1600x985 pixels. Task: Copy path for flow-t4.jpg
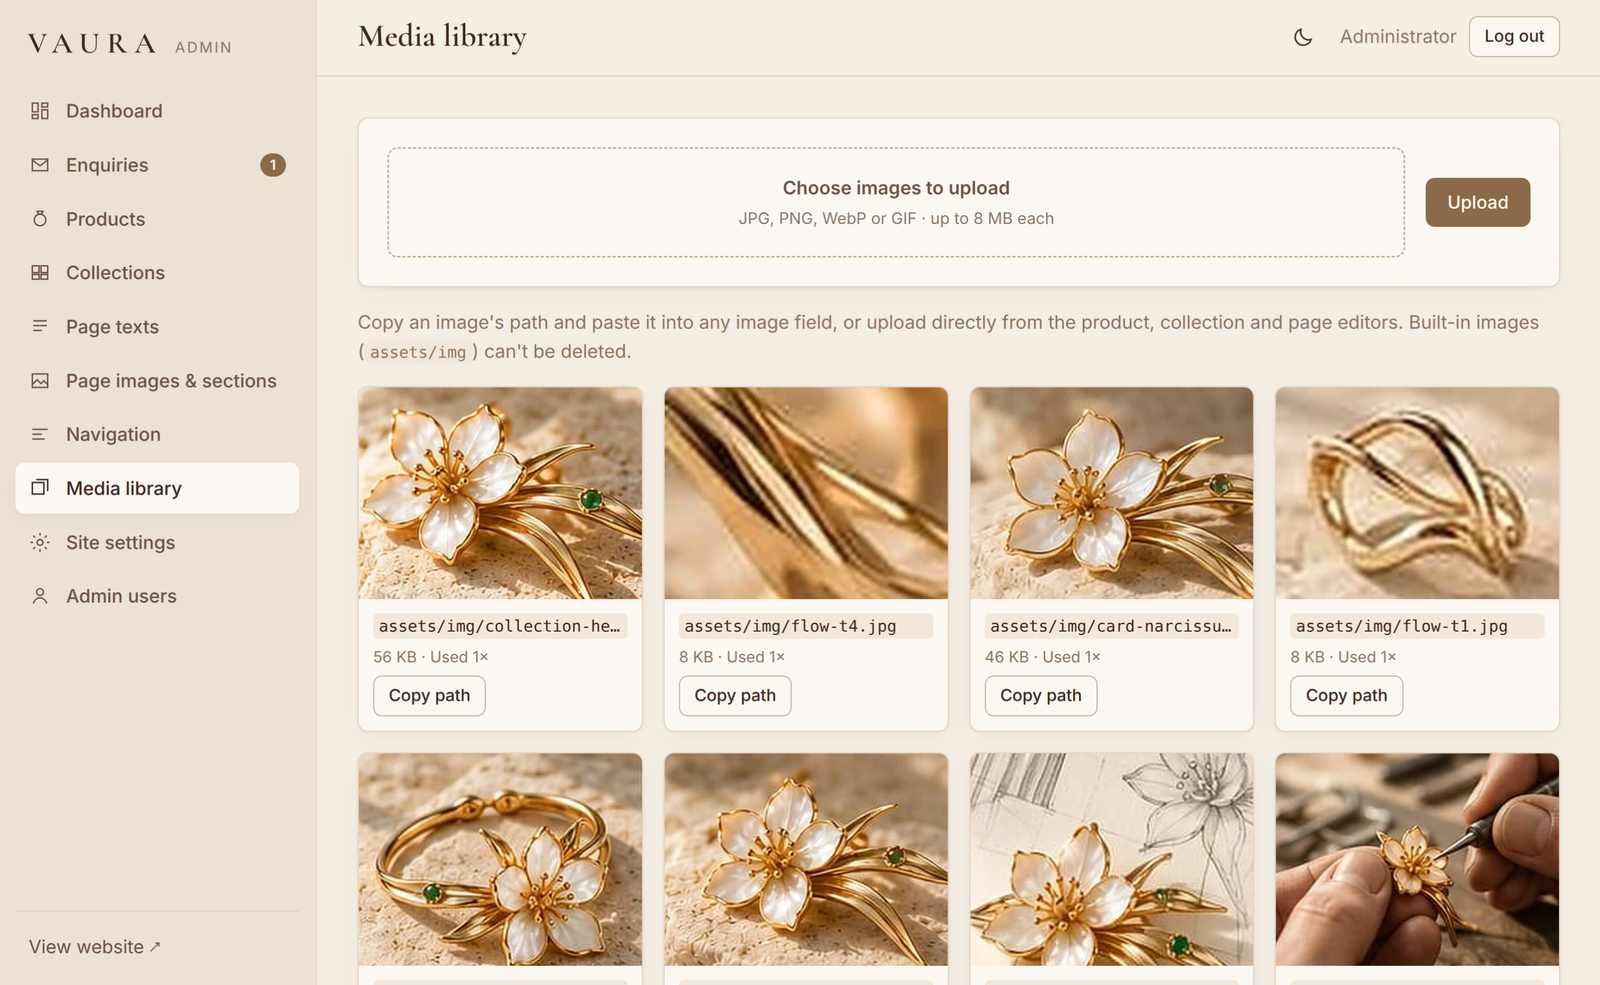(735, 696)
